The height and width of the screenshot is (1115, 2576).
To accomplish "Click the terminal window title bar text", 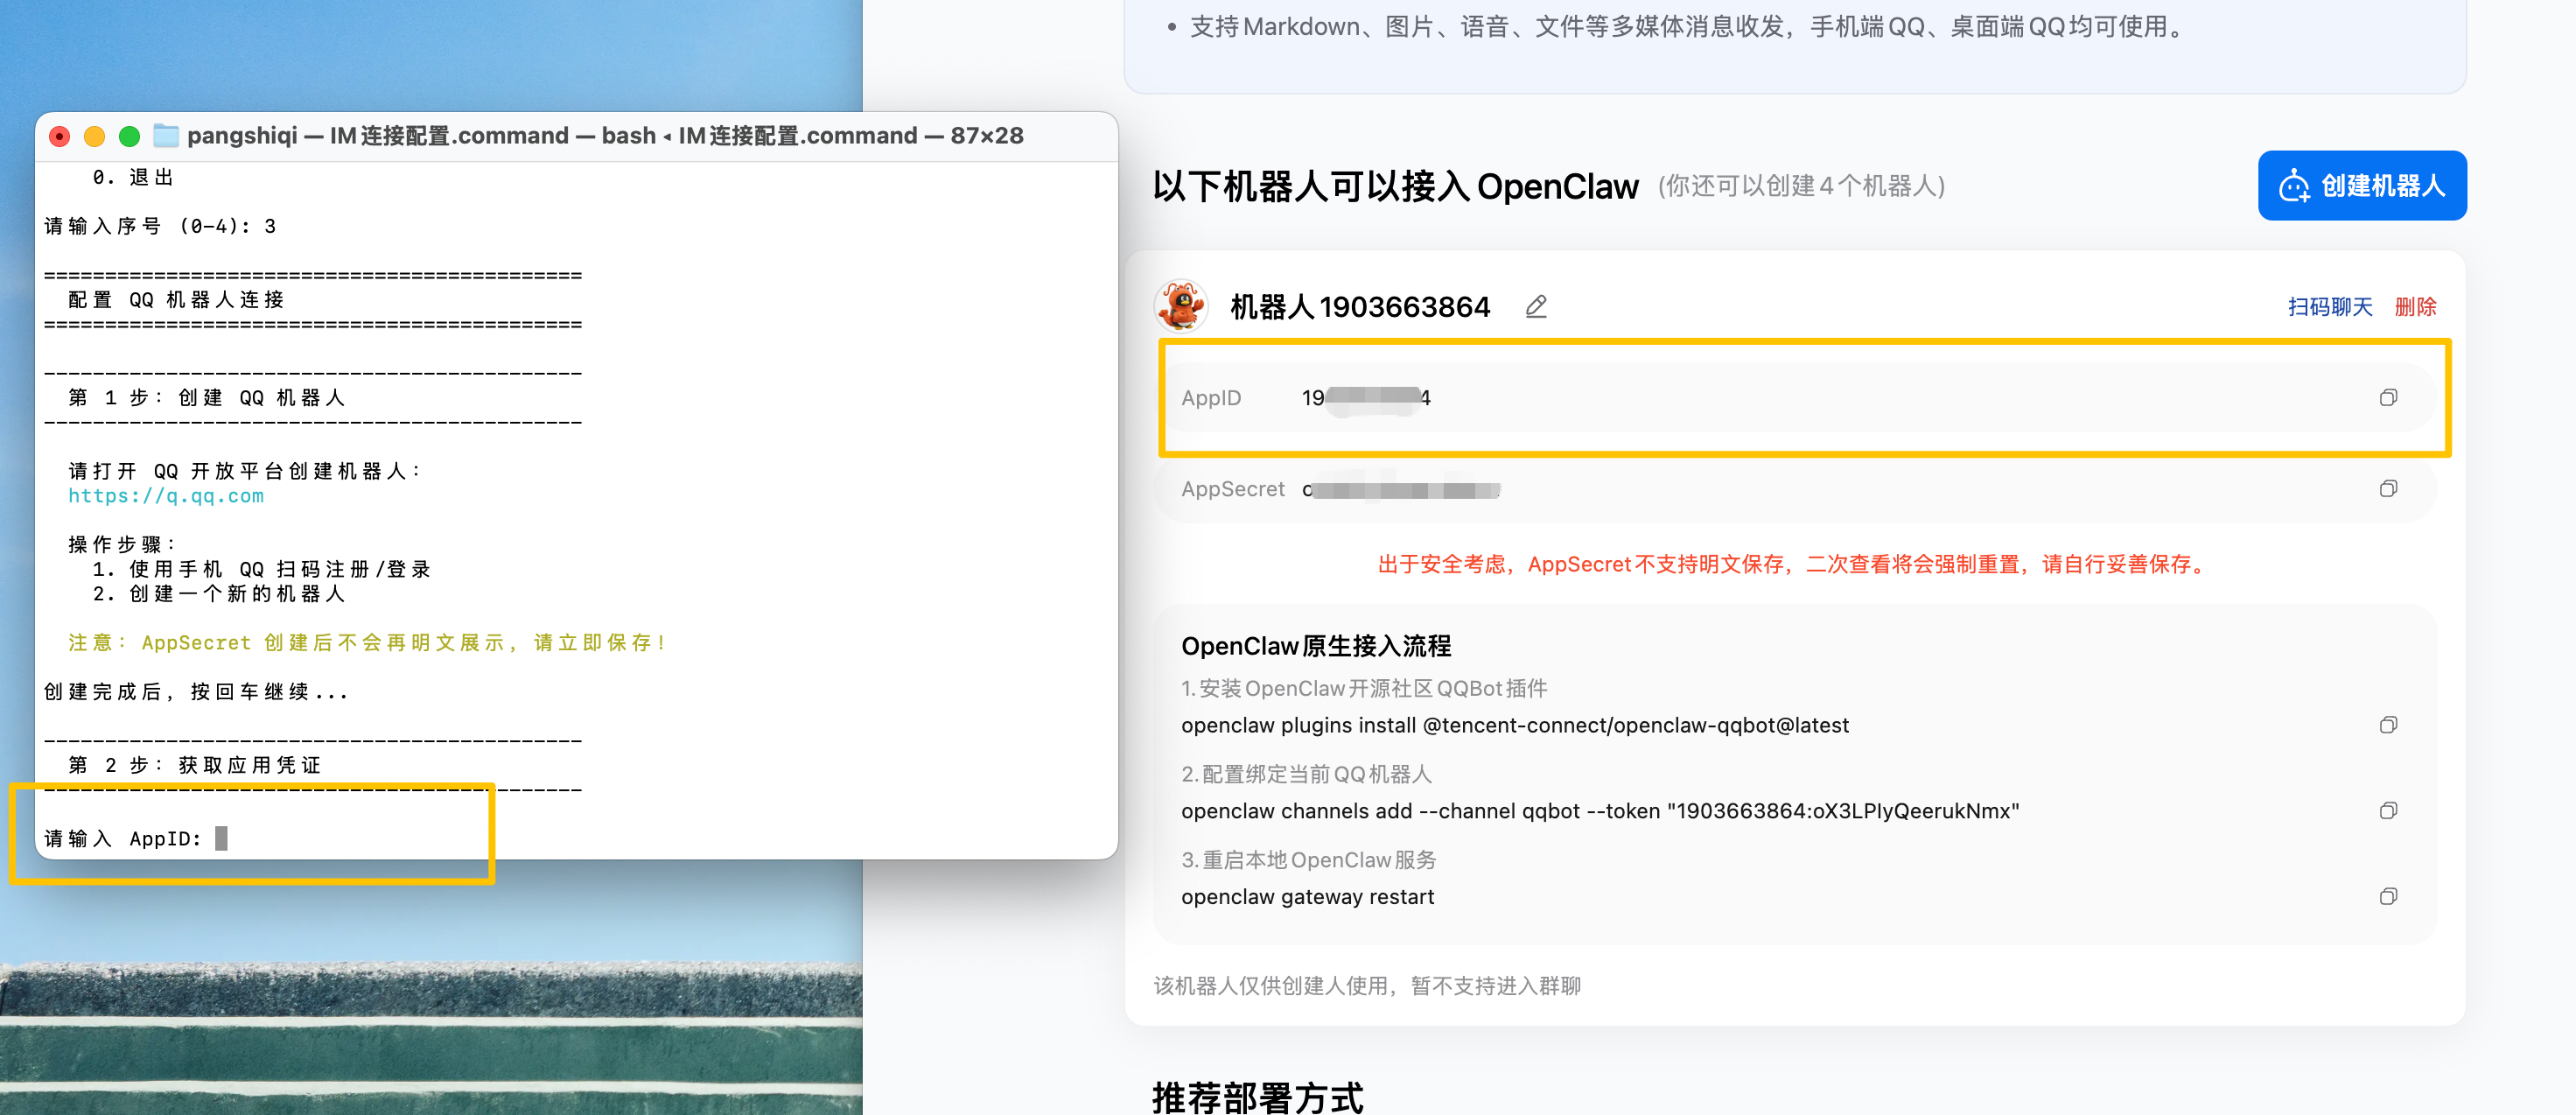I will (x=605, y=136).
